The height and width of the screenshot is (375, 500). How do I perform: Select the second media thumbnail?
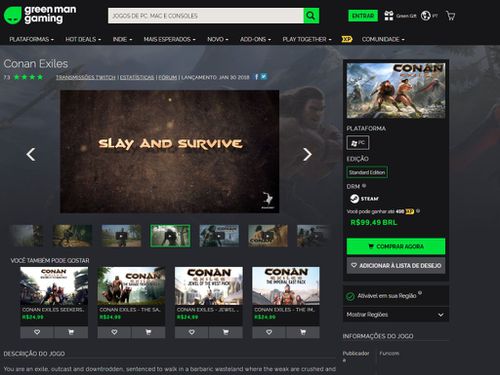pos(72,236)
